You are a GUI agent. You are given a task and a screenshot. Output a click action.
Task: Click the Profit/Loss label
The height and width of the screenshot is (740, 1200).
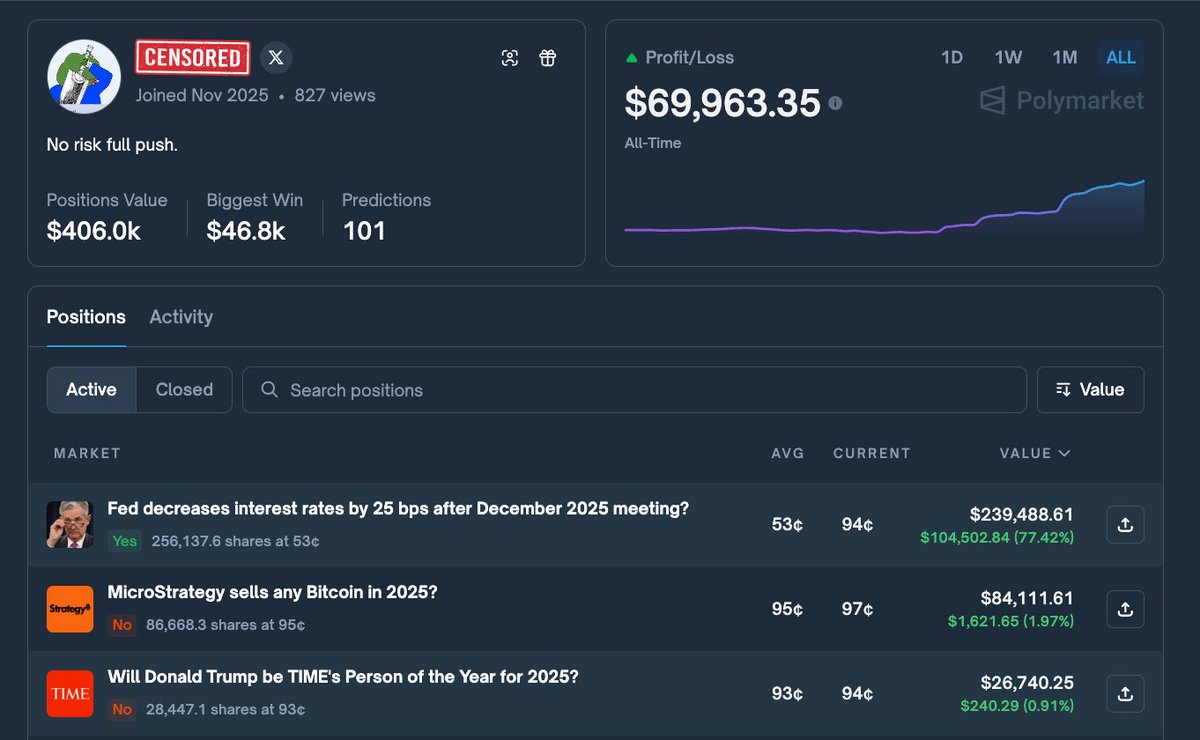tap(690, 57)
